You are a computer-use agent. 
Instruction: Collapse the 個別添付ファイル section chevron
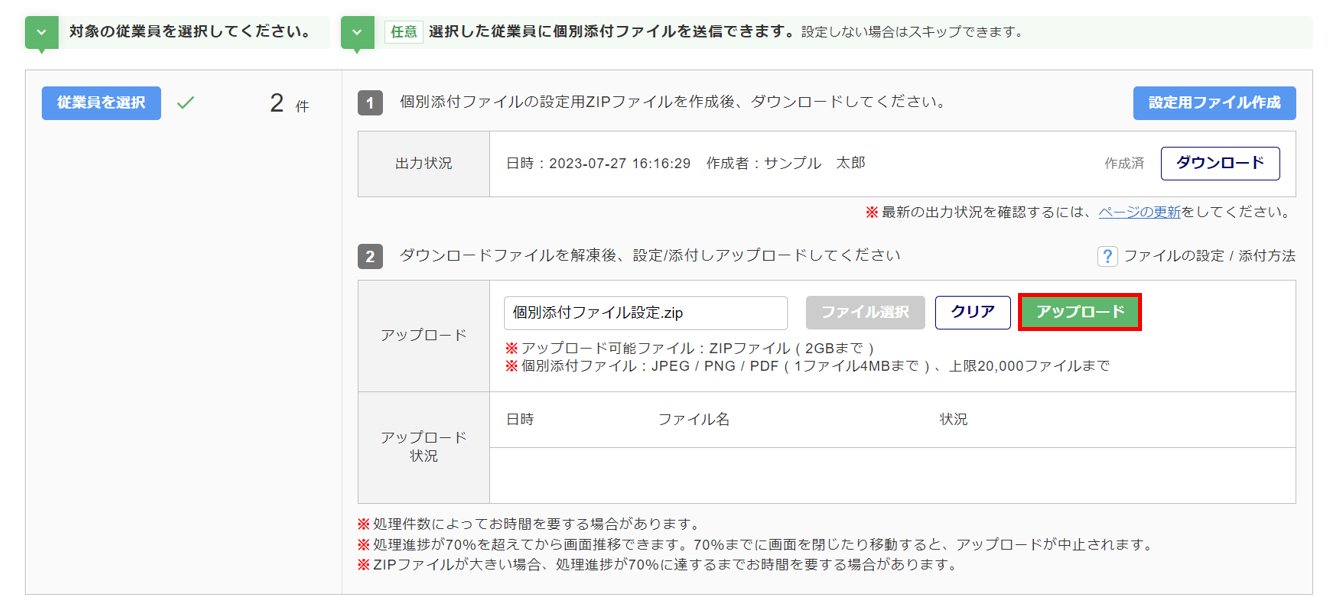[x=357, y=32]
